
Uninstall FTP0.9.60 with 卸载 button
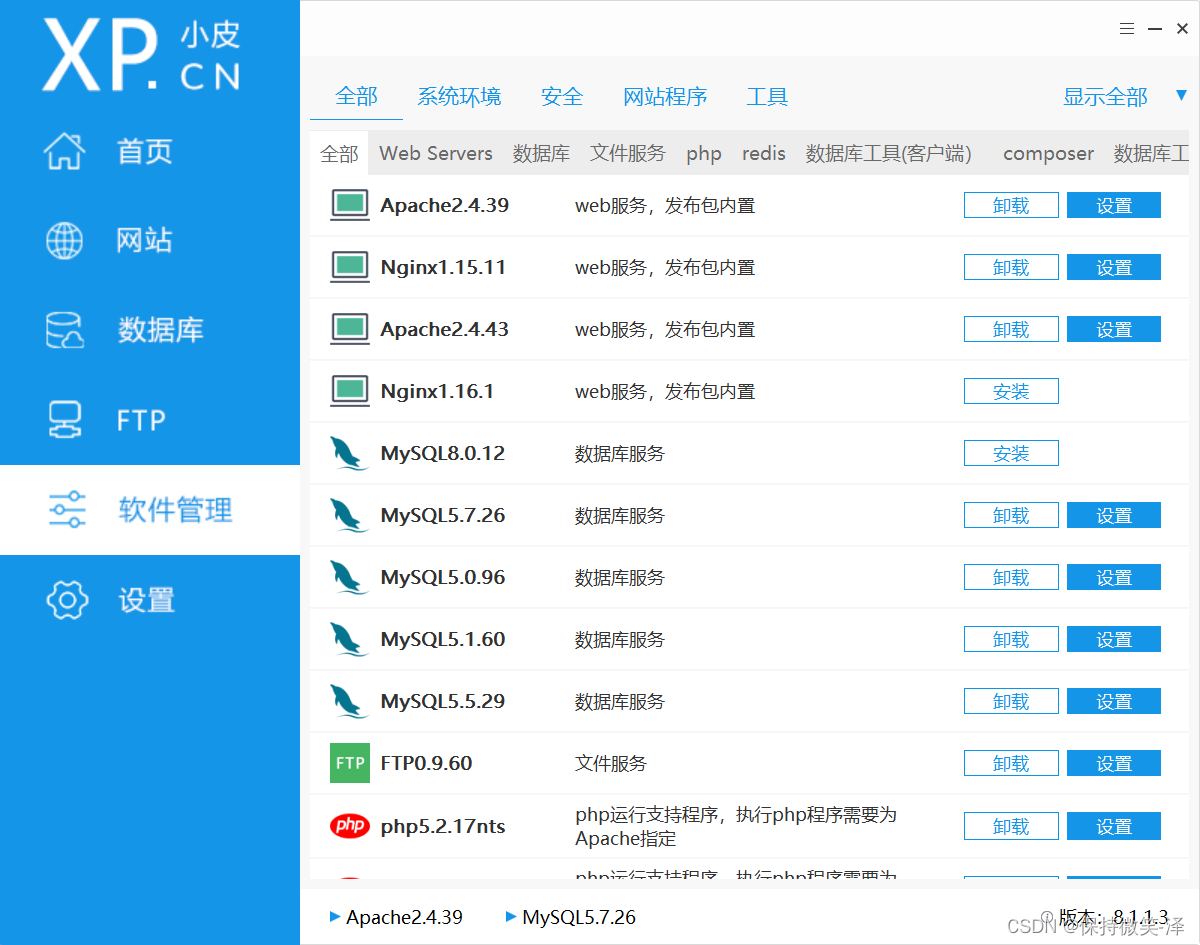1011,763
